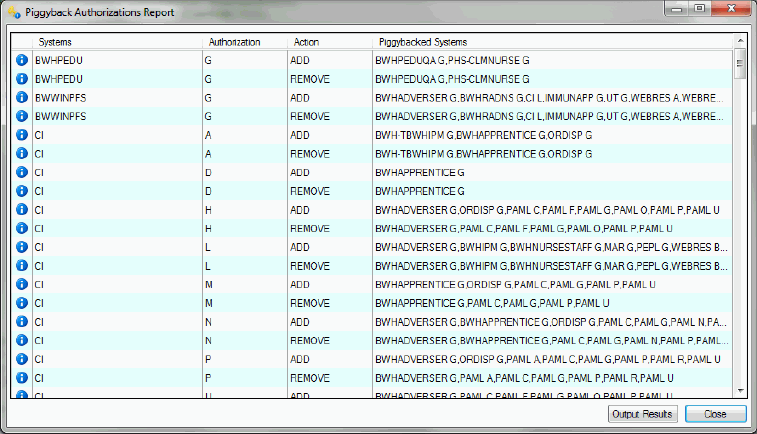Click info icon for CI authorization L REMOVE row
Viewport: 757px width, 434px height.
click(21, 266)
